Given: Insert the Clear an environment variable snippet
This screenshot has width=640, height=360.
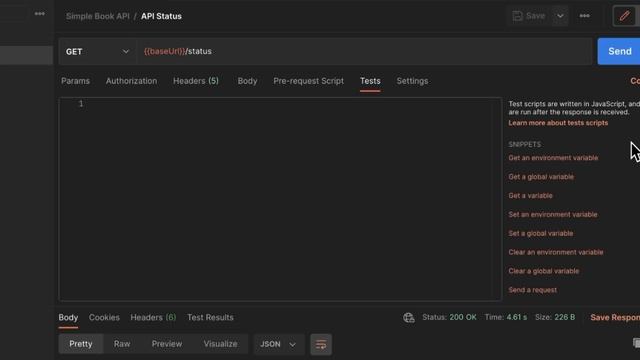Looking at the screenshot, I should (x=556, y=252).
